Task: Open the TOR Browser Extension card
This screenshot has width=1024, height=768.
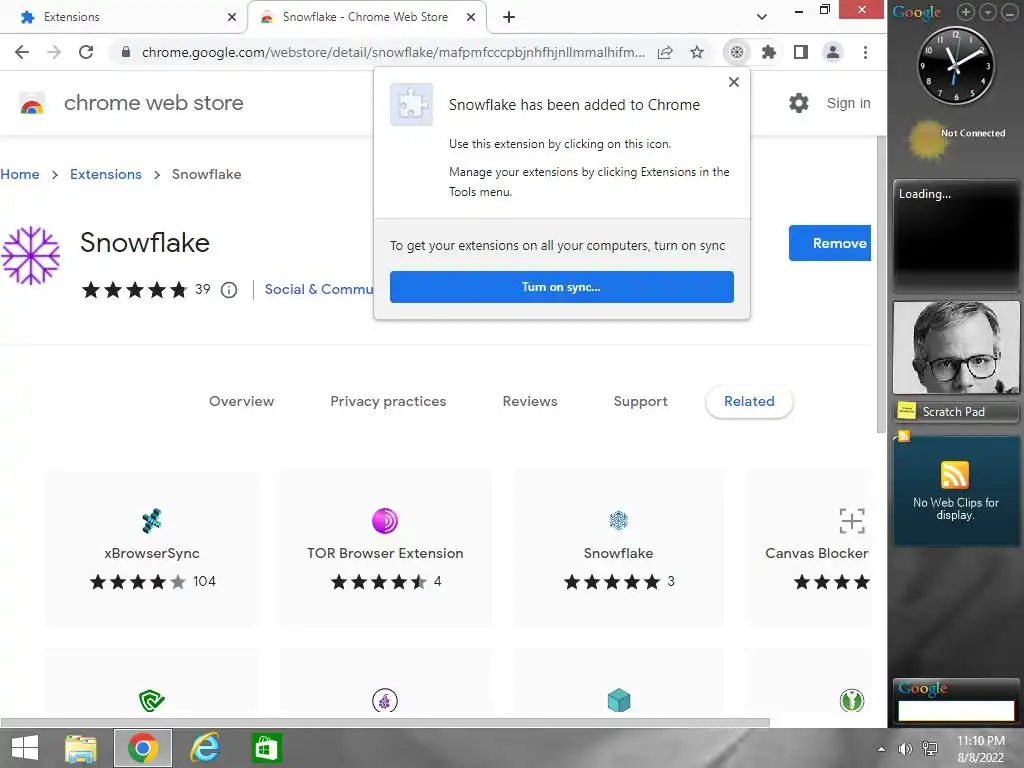Action: coord(385,549)
